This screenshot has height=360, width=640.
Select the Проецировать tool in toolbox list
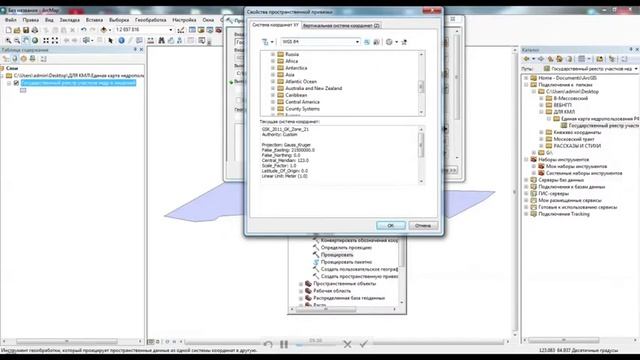click(337, 255)
